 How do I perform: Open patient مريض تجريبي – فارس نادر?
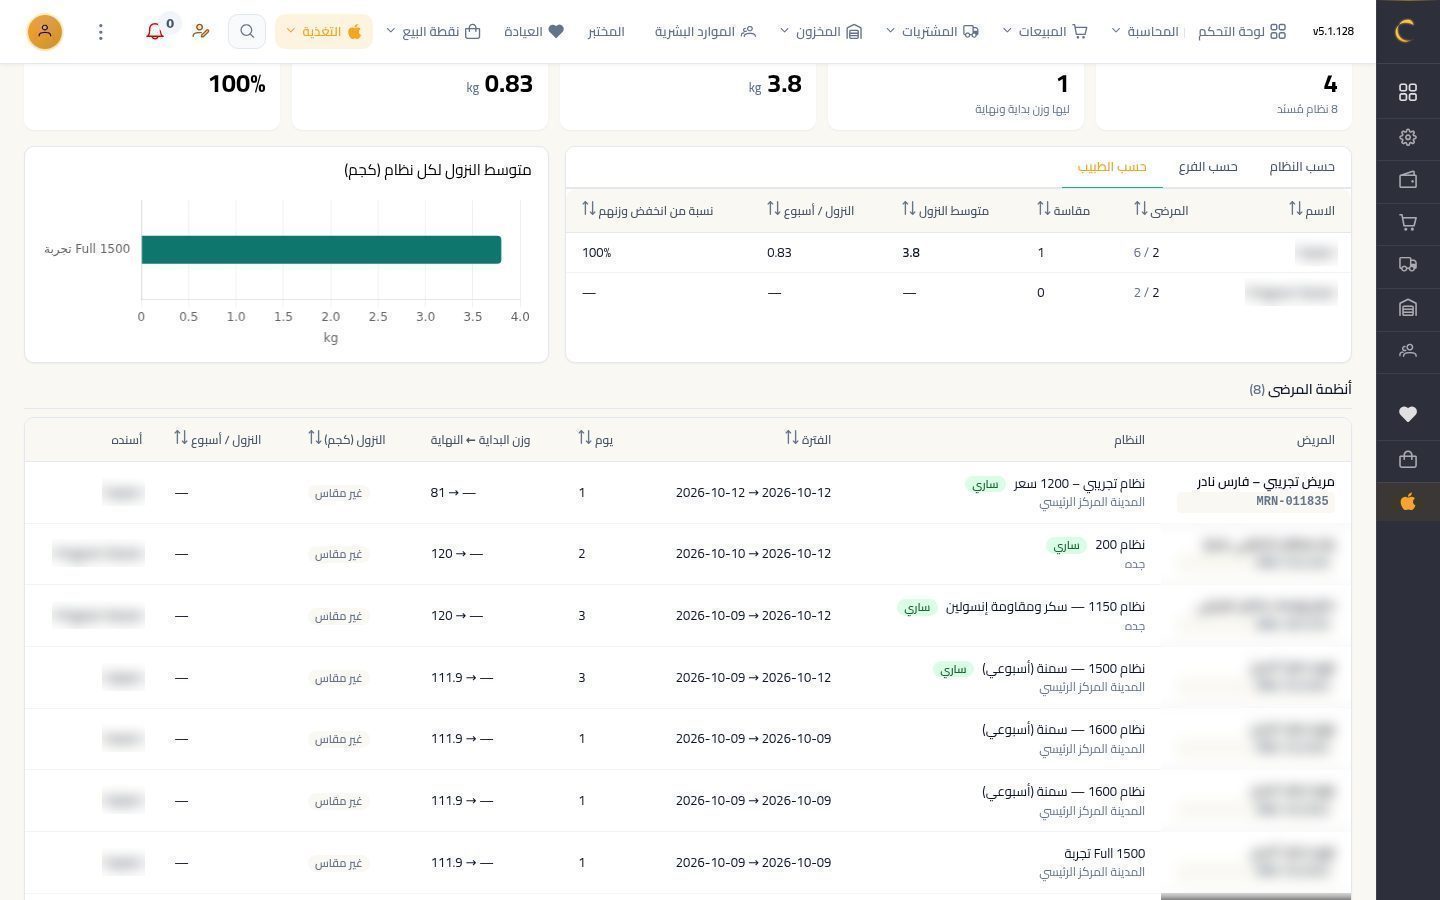[x=1265, y=481]
